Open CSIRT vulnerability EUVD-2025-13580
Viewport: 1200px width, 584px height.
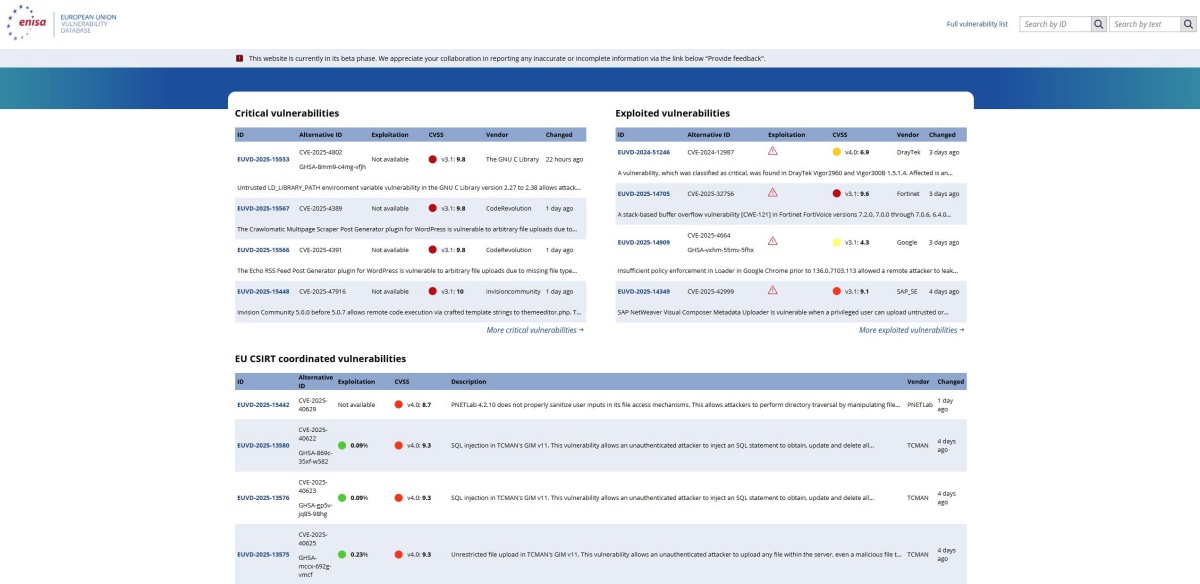click(263, 445)
